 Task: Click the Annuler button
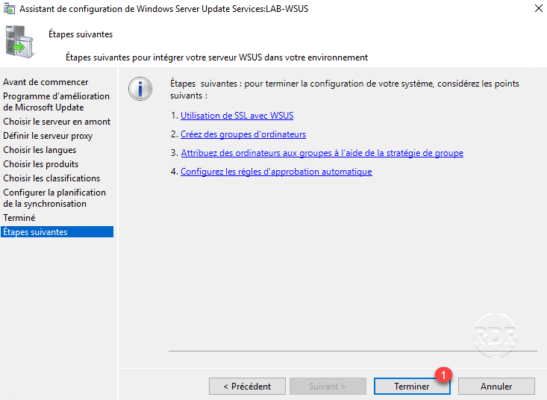click(x=496, y=386)
